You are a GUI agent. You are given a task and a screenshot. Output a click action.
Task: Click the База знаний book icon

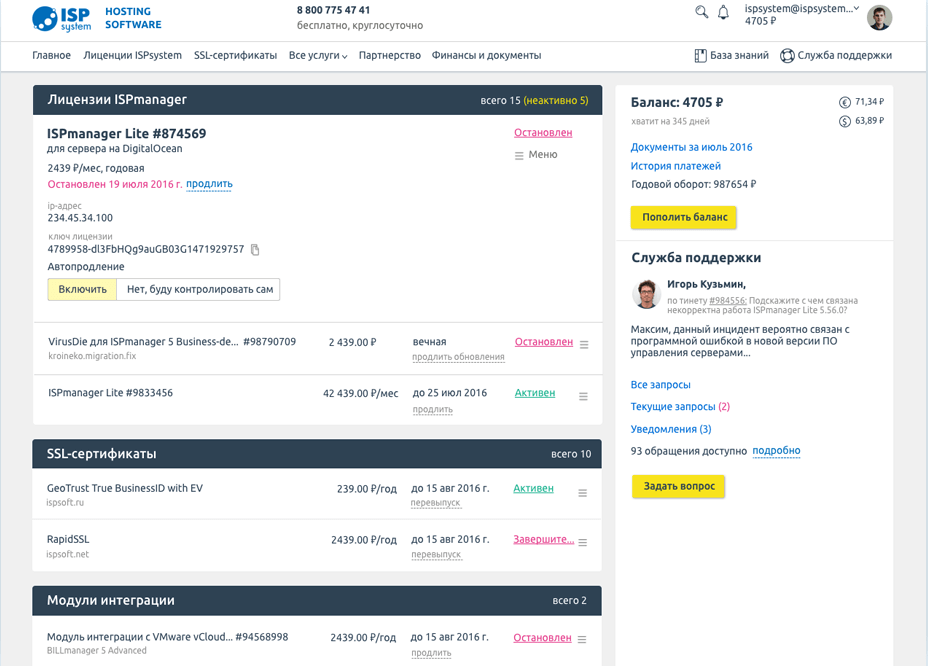click(700, 56)
